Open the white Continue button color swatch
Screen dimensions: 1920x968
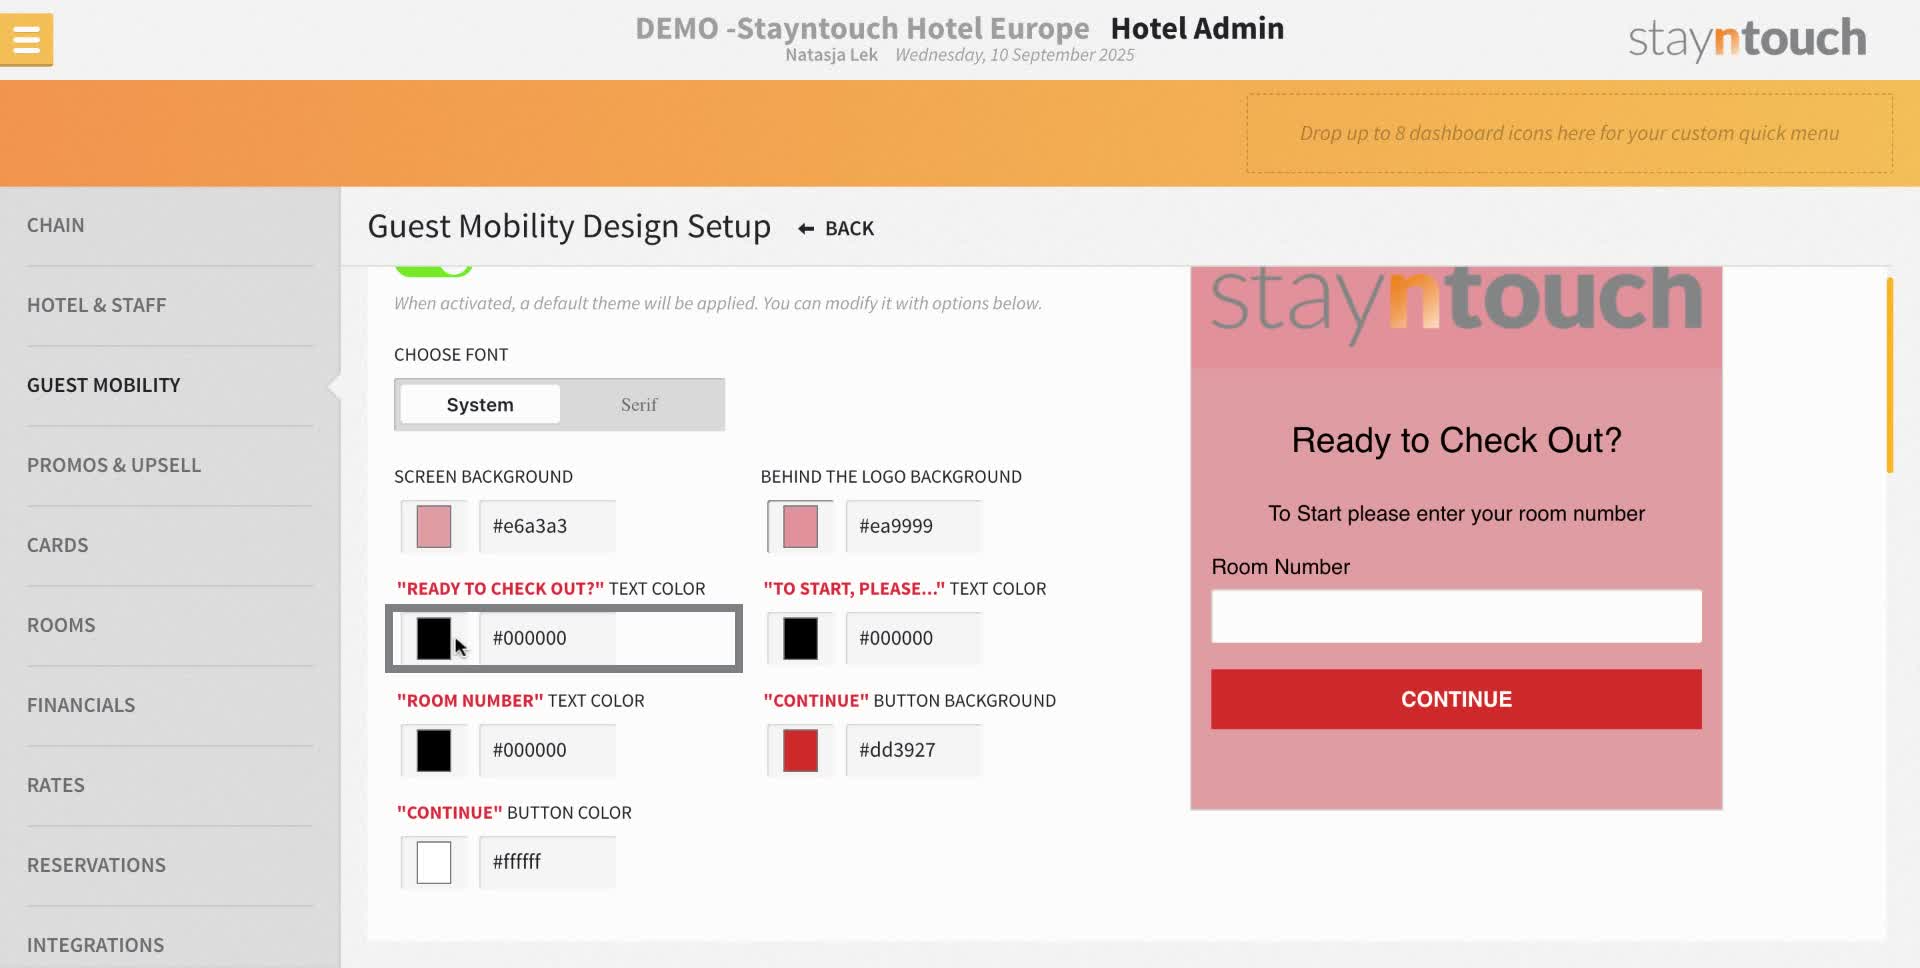434,862
